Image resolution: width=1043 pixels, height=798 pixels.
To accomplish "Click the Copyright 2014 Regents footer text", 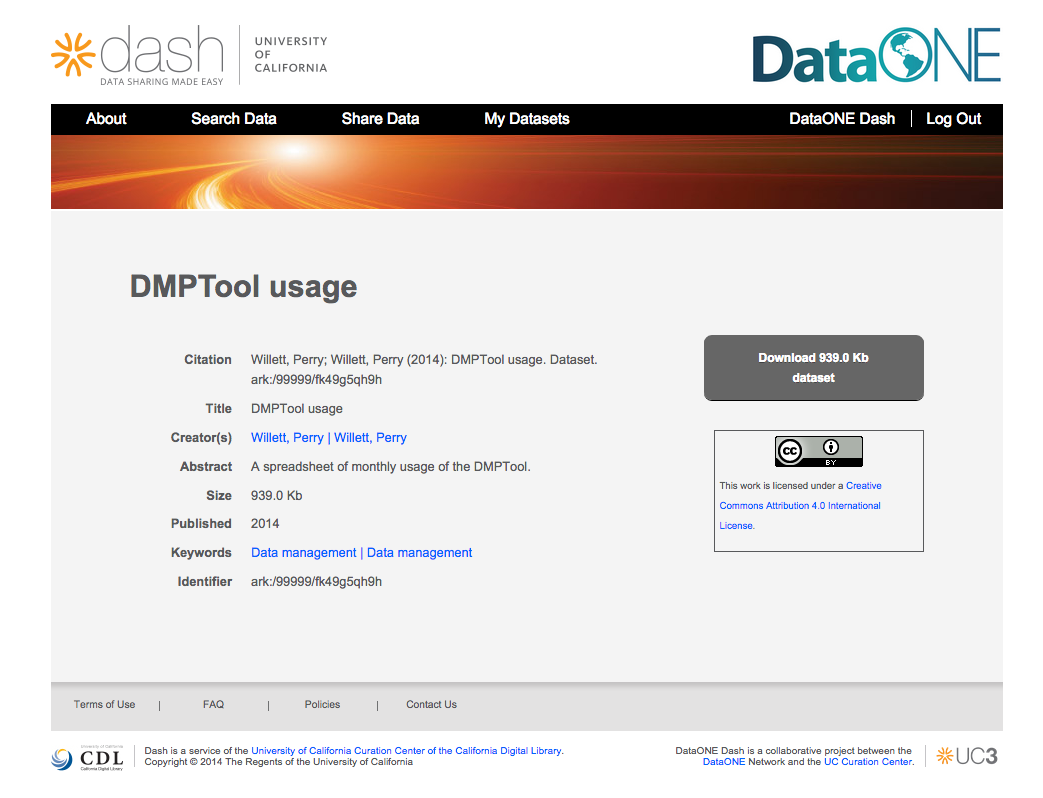I will pyautogui.click(x=279, y=762).
